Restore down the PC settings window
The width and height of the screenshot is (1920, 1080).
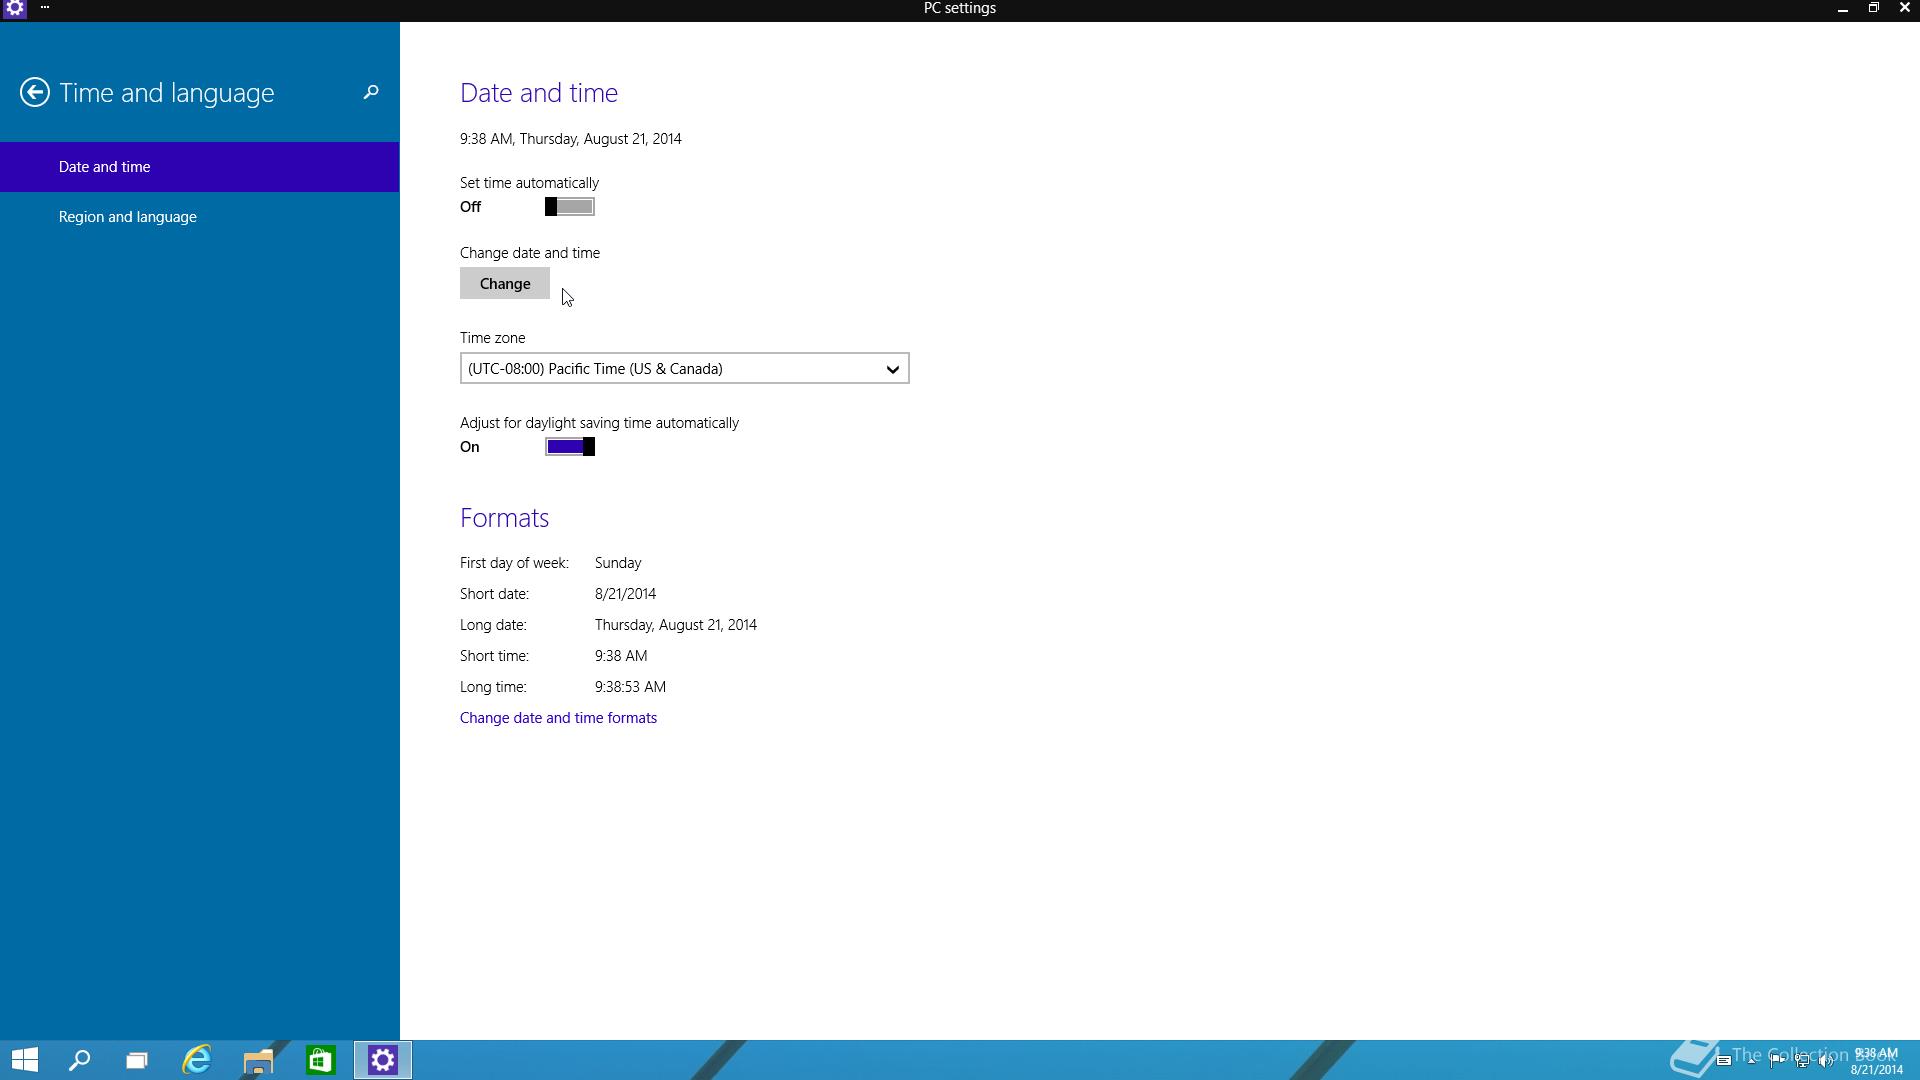coord(1873,8)
